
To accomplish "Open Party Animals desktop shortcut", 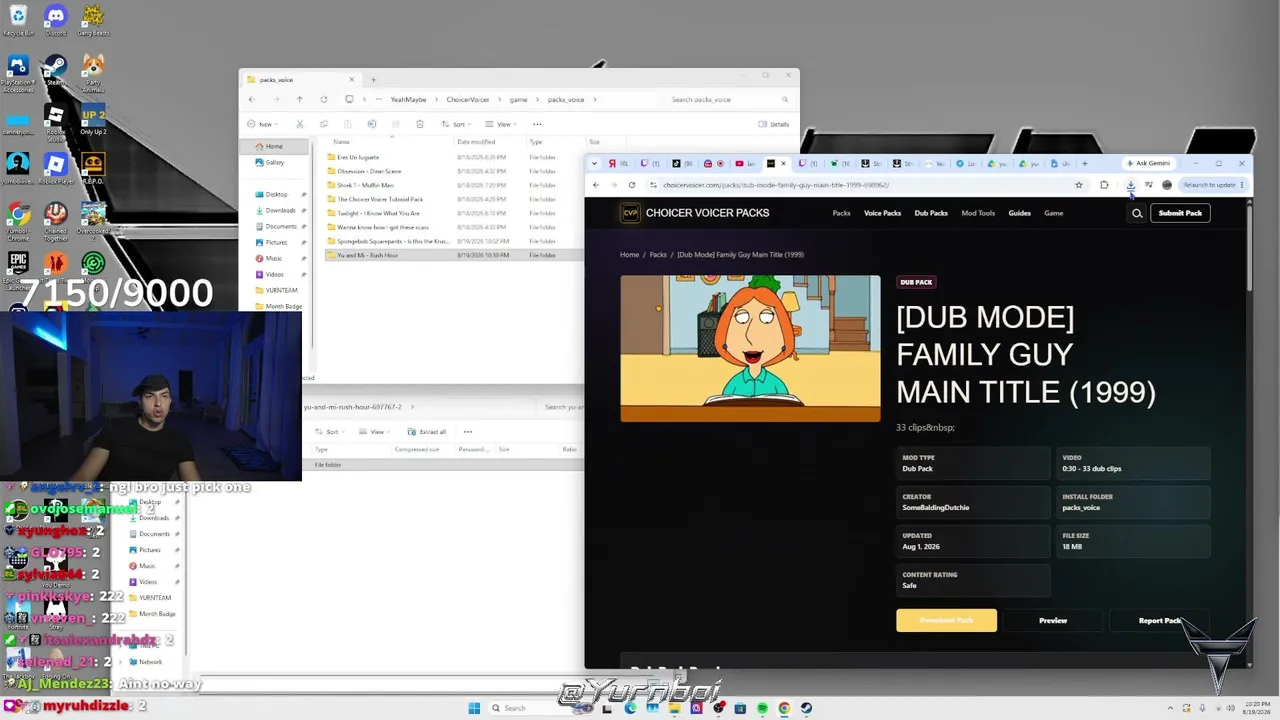I will (93, 72).
